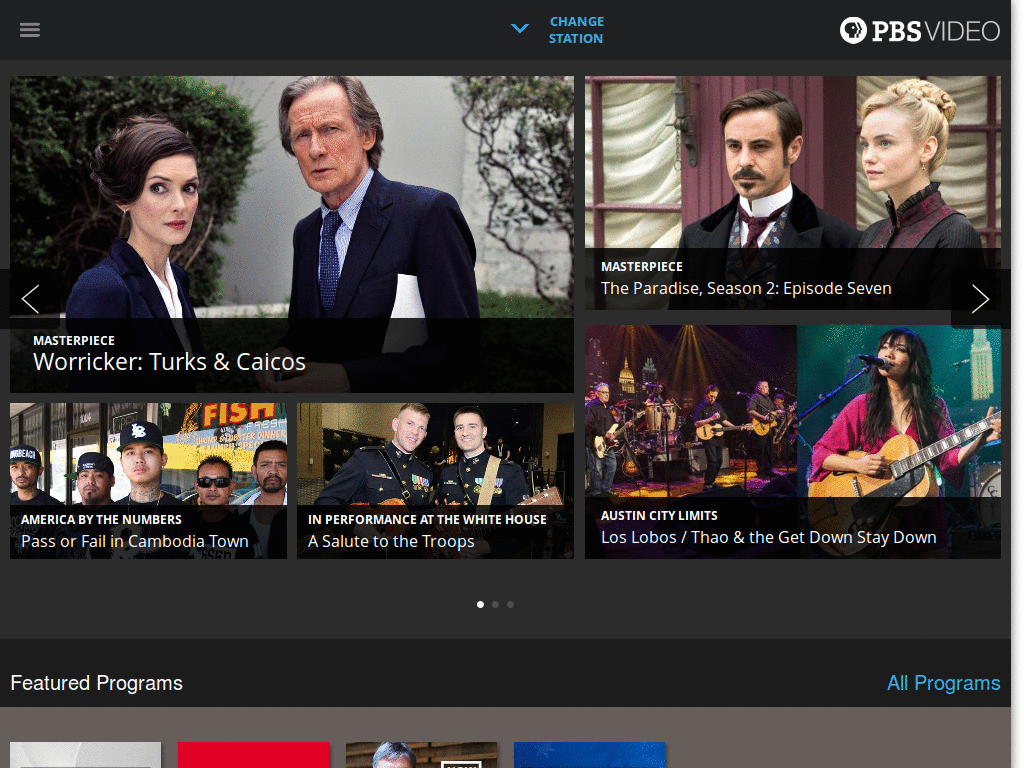1024x768 pixels.
Task: Select the second carousel page dot
Action: [x=496, y=605]
